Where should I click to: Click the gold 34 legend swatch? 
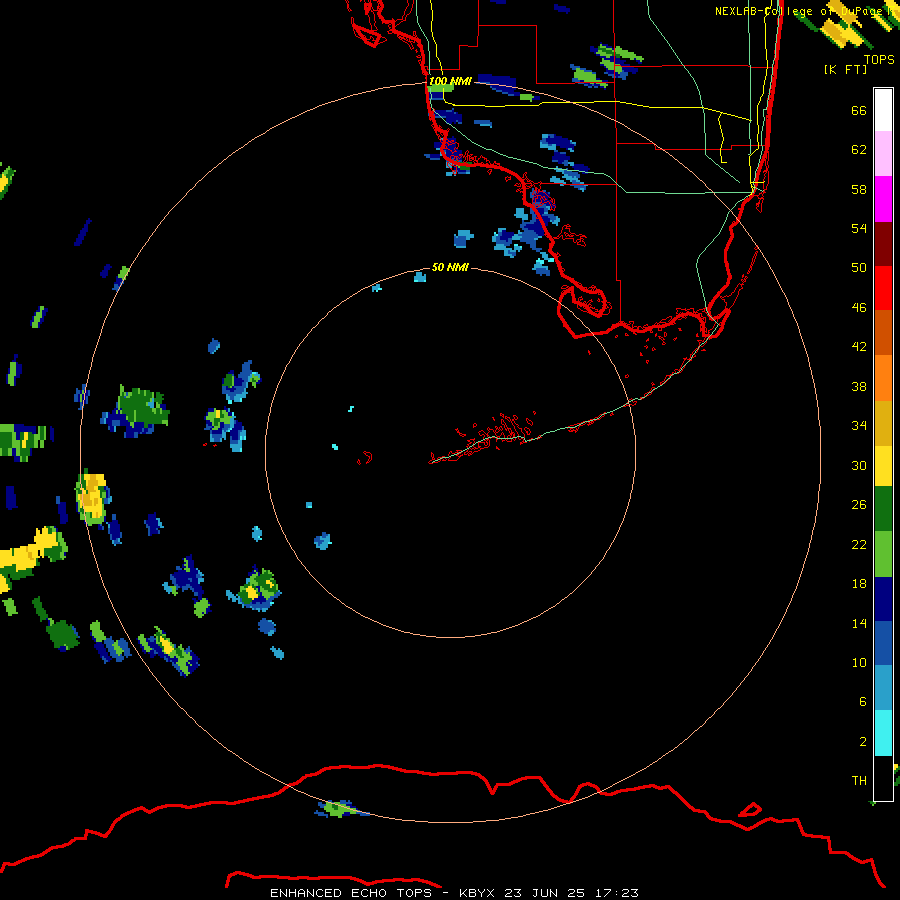(x=883, y=423)
